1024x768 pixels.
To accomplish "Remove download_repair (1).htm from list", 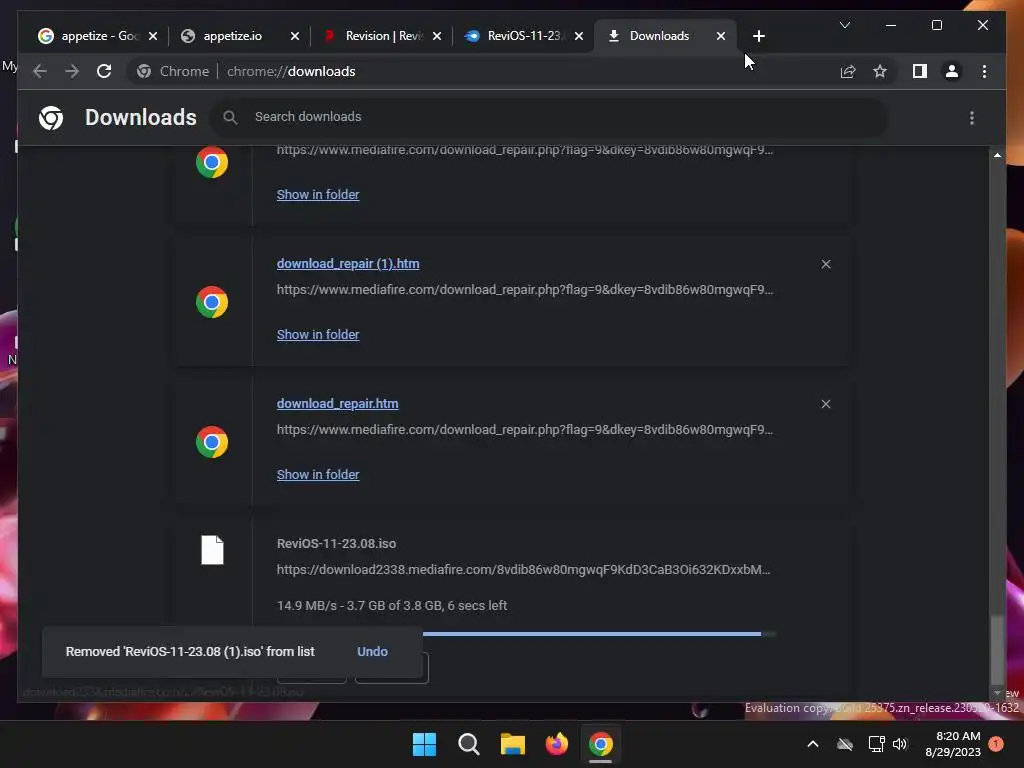I will click(x=825, y=264).
